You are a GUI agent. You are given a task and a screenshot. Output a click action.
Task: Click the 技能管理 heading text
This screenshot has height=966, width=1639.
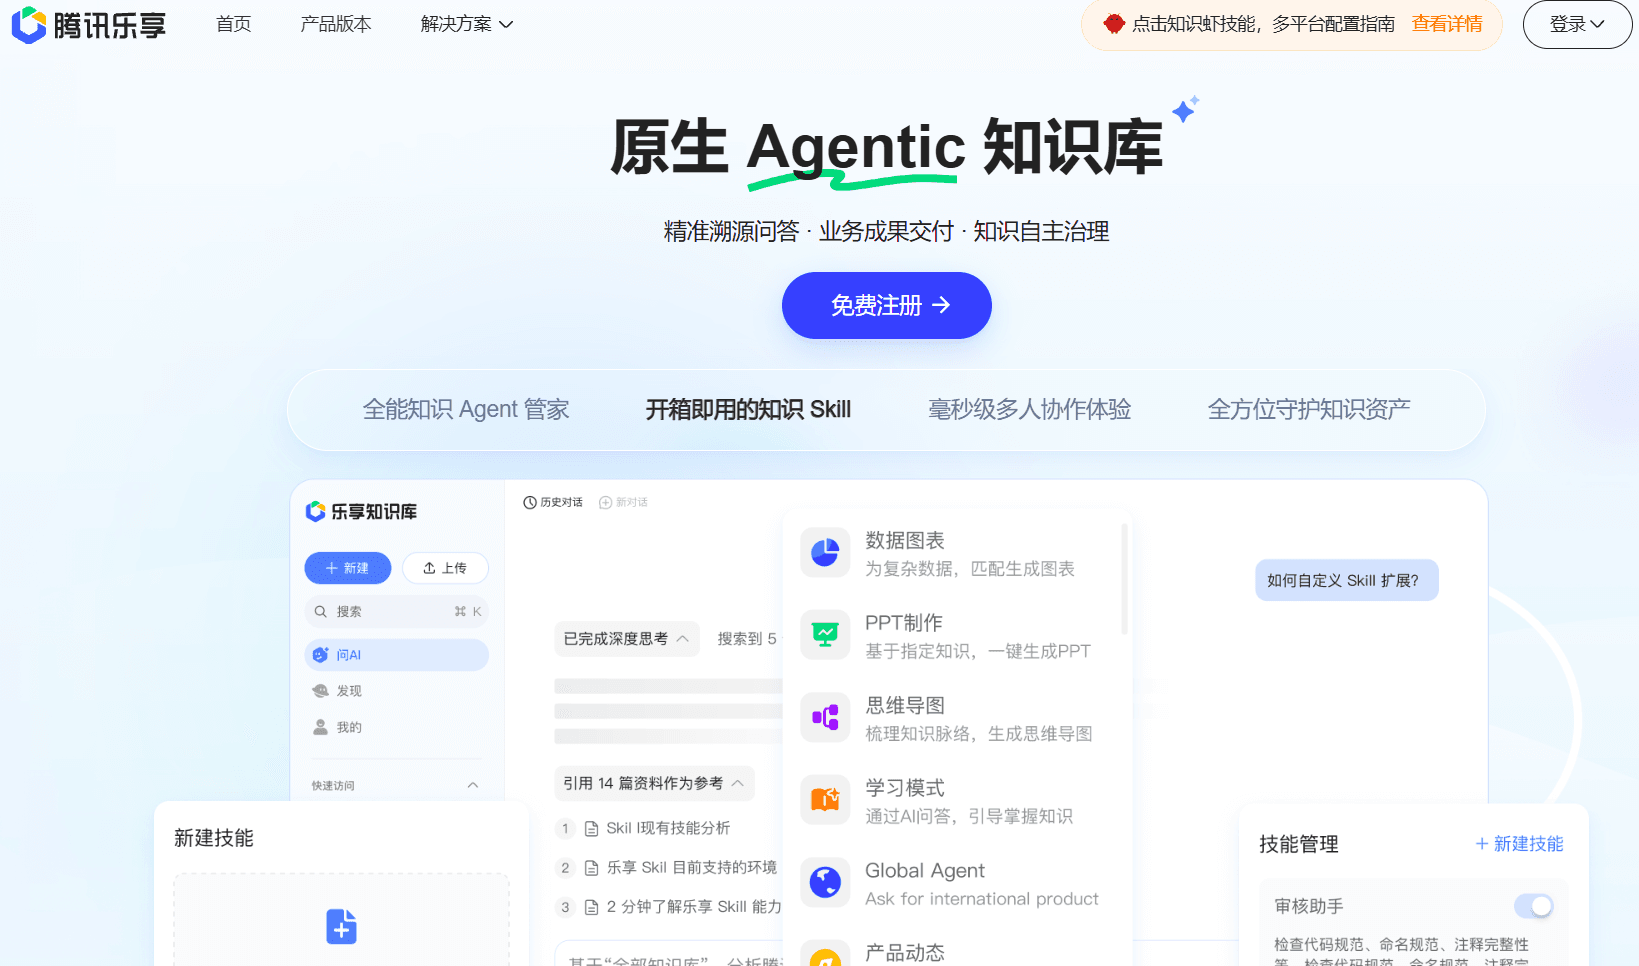coord(1299,844)
